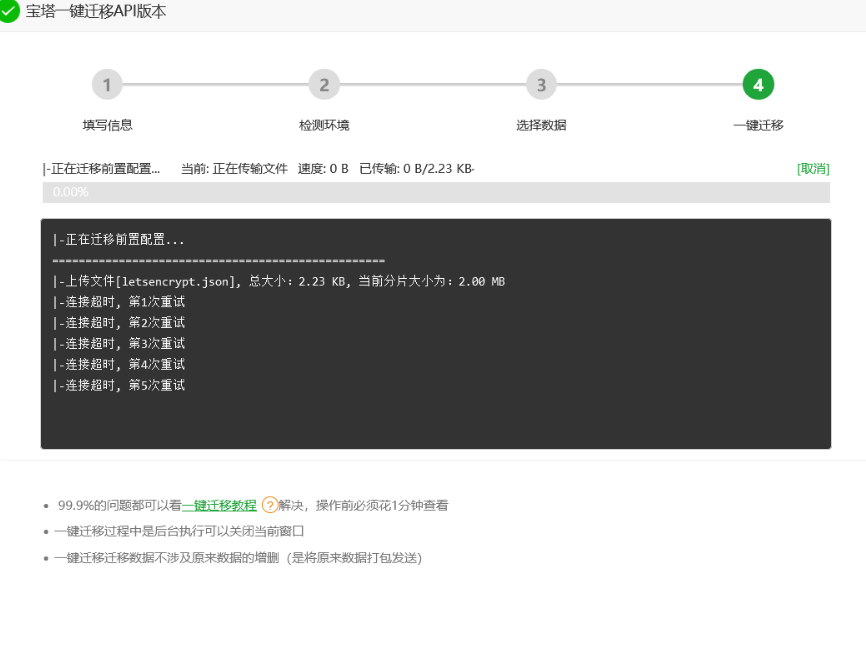
Task: Click the step 1 circle numbered 1
Action: pyautogui.click(x=107, y=84)
